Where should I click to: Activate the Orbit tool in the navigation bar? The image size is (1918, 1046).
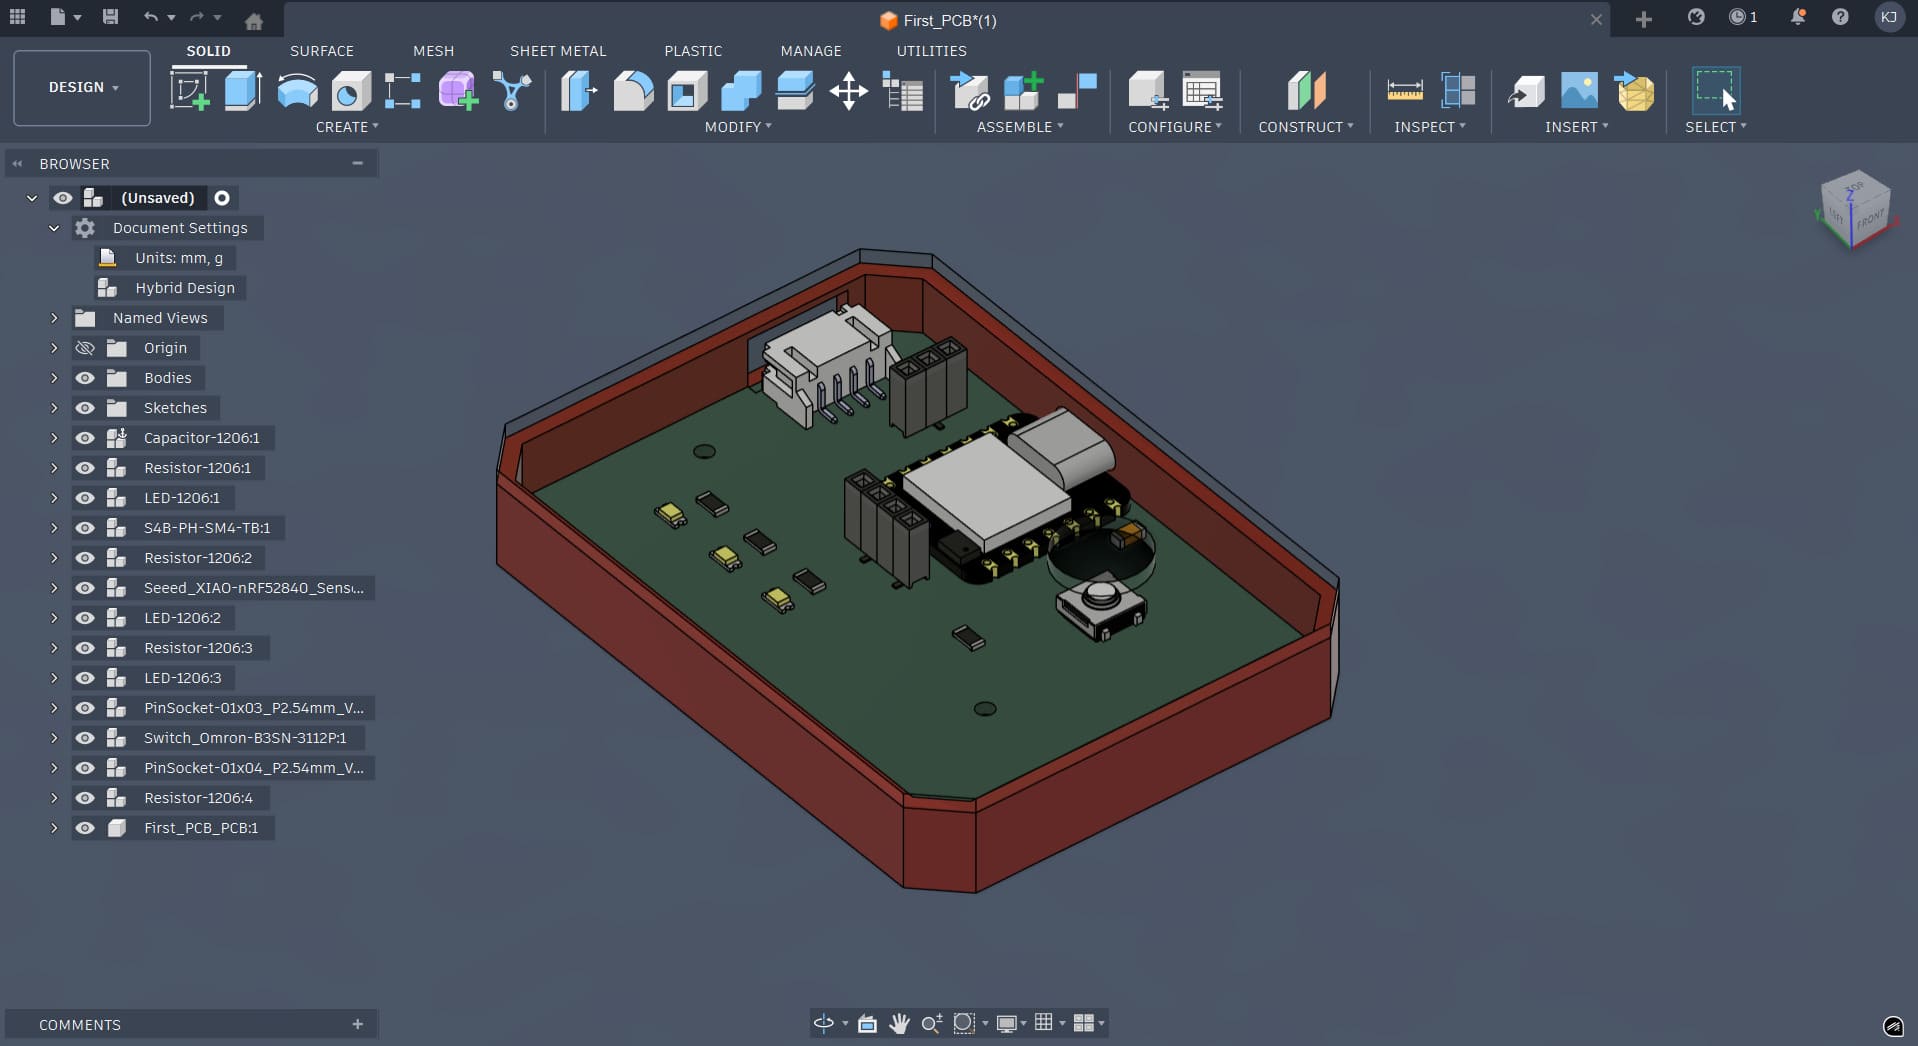click(825, 1023)
